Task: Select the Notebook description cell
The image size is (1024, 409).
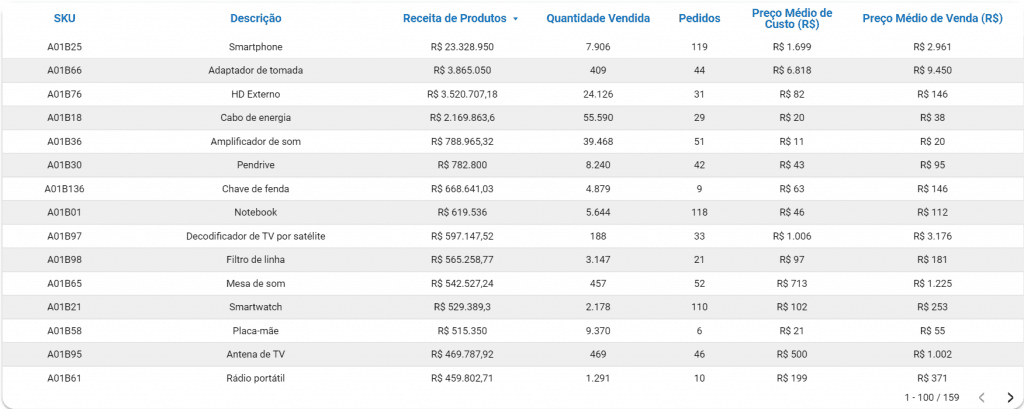Action: [256, 212]
